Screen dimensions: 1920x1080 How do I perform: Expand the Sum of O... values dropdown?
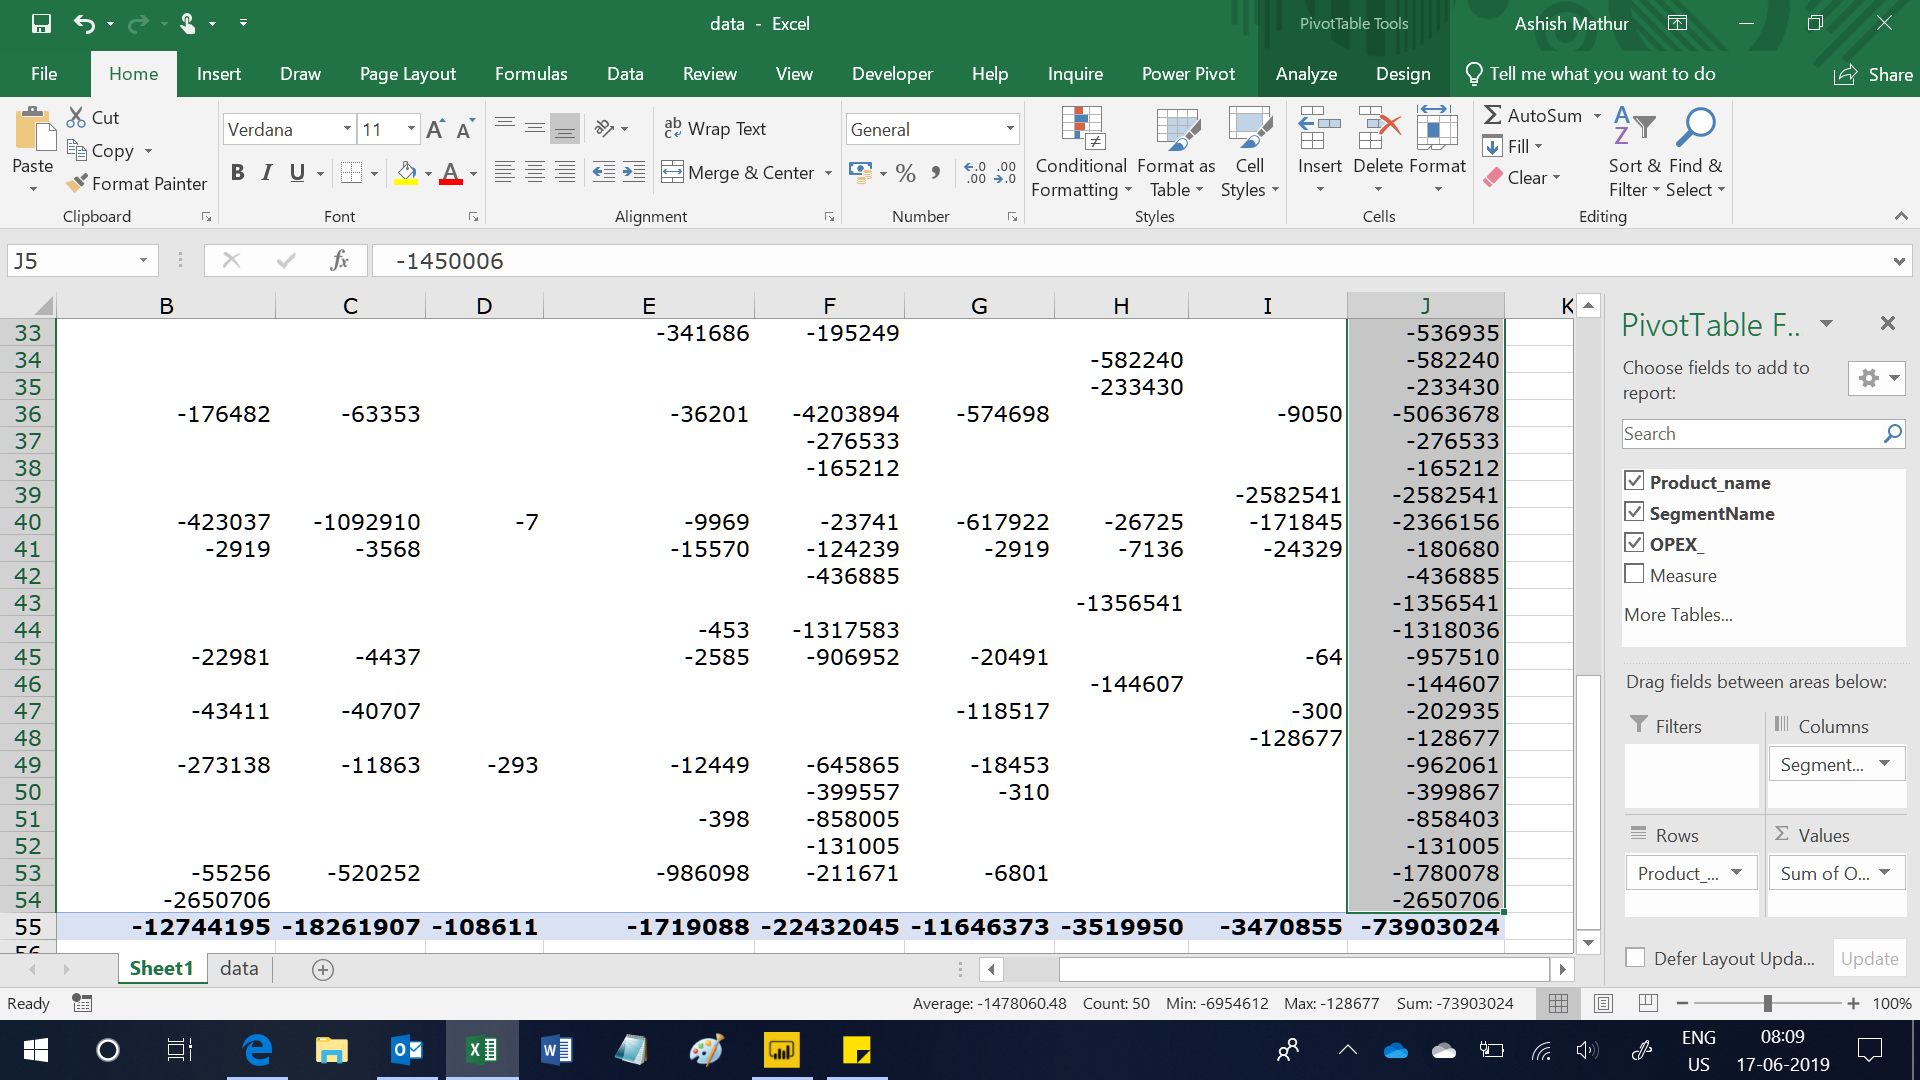tap(1885, 873)
